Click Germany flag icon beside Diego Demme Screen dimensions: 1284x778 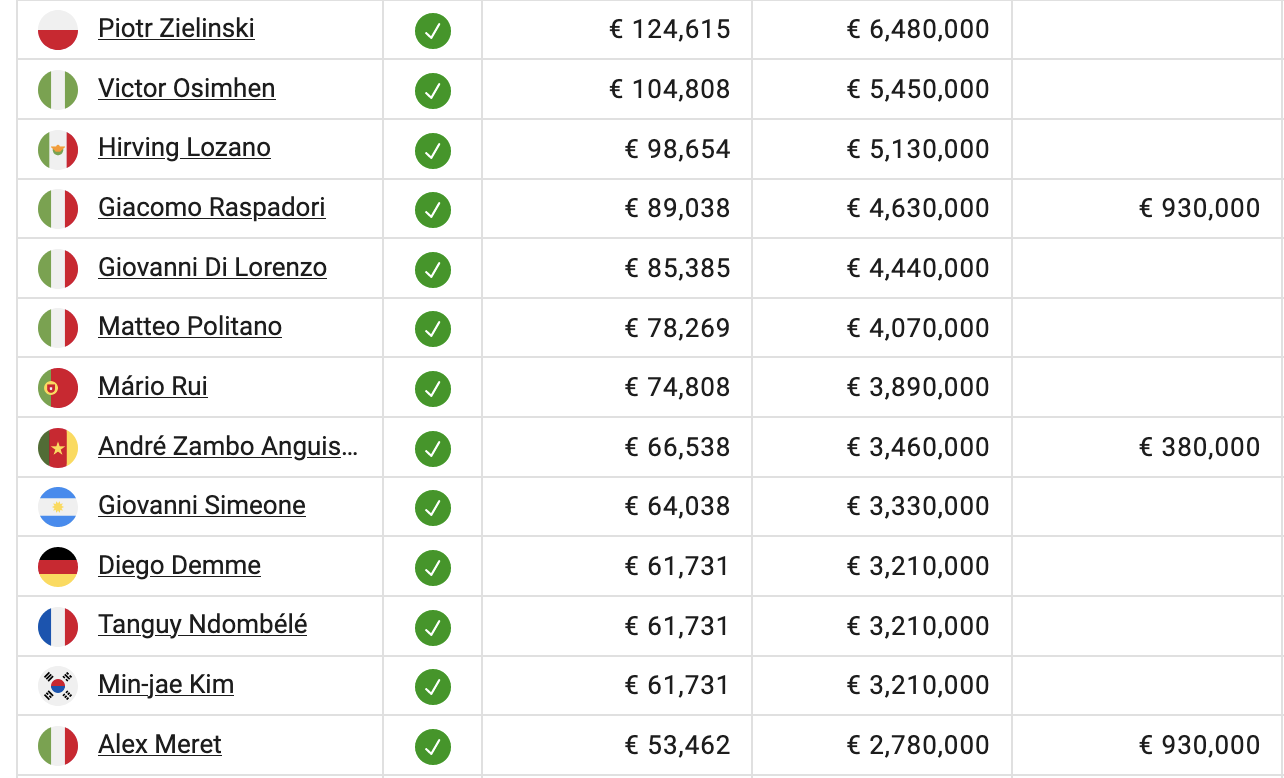pos(58,567)
